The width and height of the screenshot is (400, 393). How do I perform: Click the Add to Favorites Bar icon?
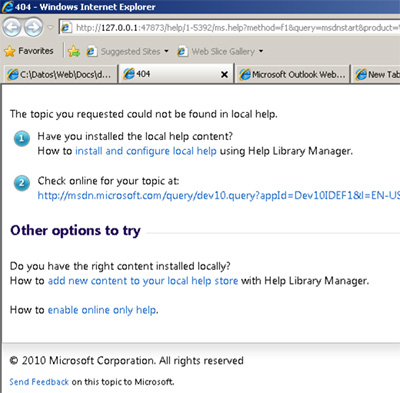tap(74, 51)
